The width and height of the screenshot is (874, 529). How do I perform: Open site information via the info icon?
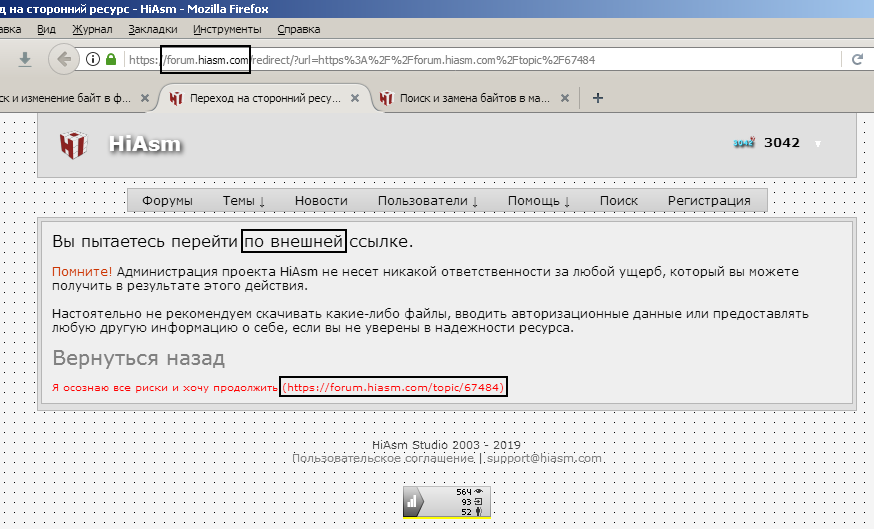pyautogui.click(x=93, y=59)
